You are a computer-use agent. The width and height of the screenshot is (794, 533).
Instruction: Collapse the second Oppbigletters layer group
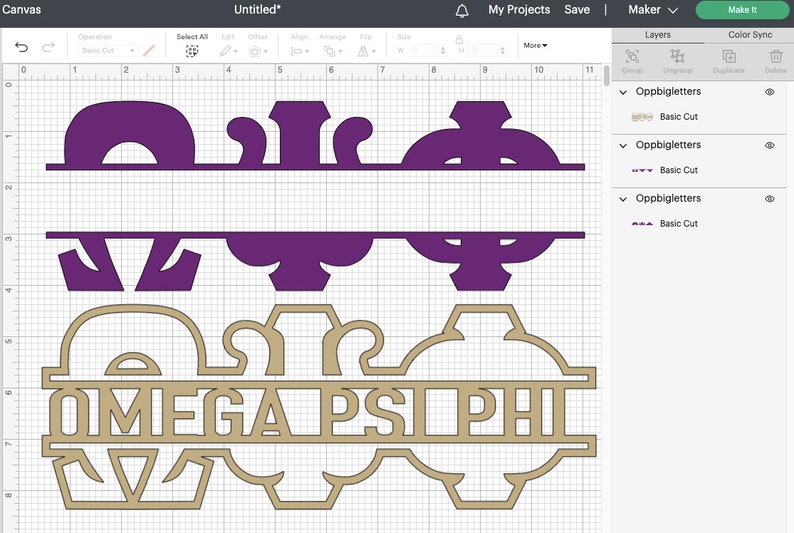click(x=623, y=146)
